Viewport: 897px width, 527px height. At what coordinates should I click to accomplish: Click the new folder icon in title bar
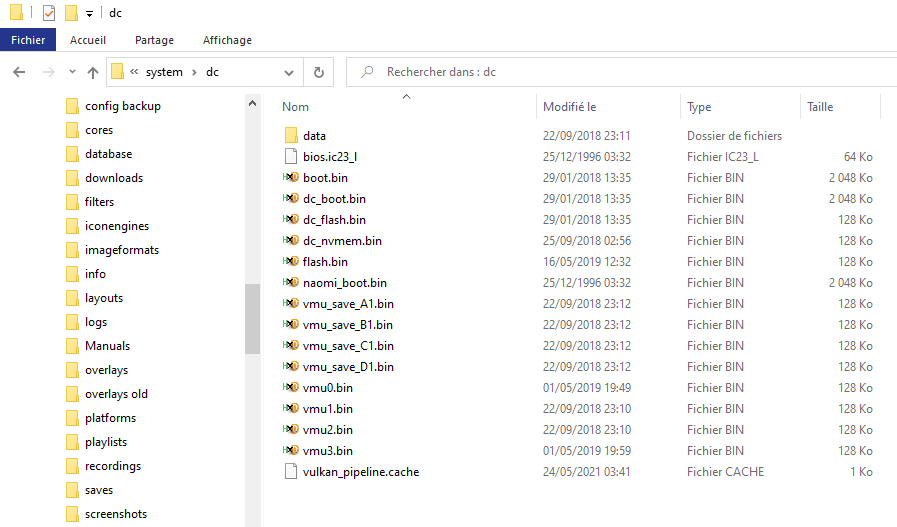71,13
